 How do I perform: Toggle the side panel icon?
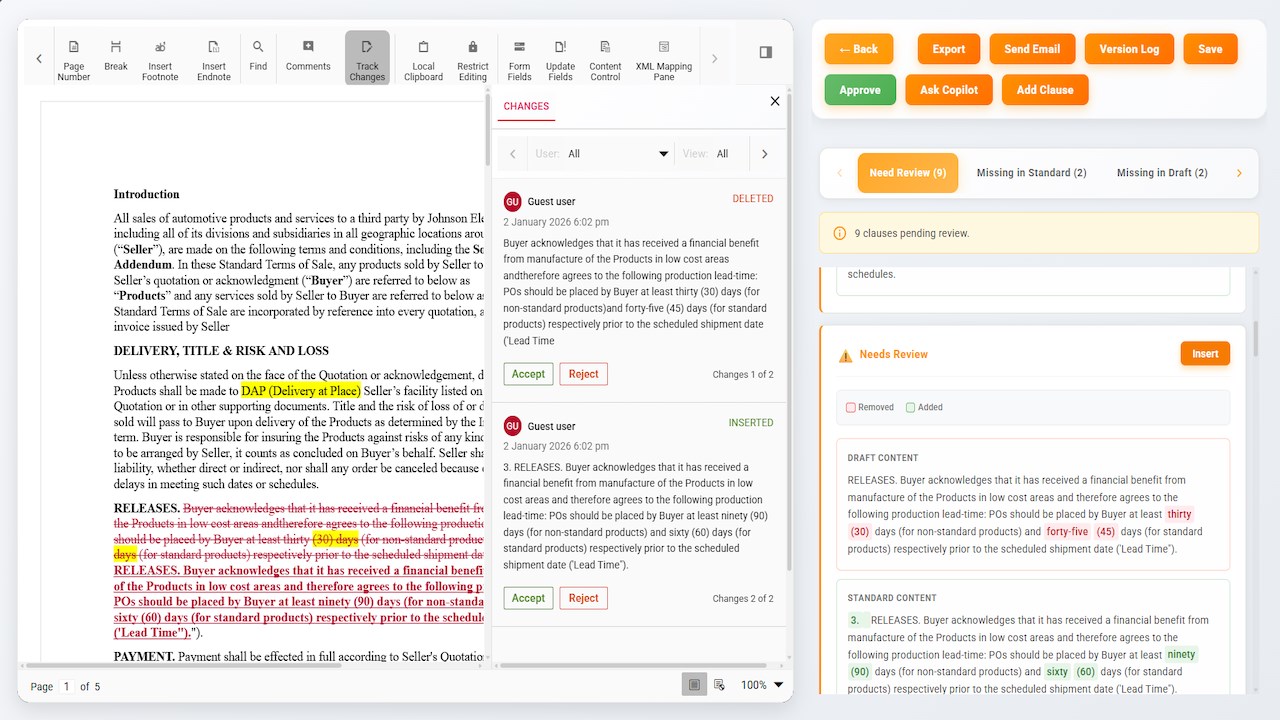coord(766,52)
